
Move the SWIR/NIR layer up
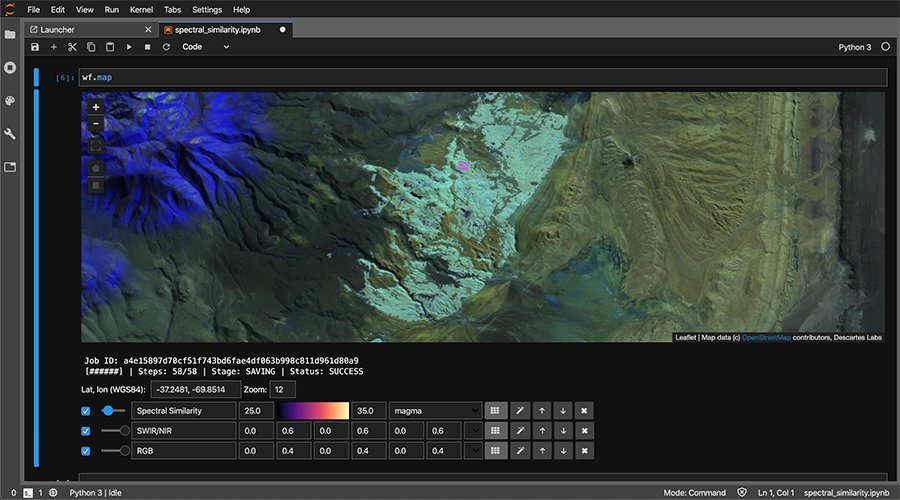pyautogui.click(x=542, y=431)
